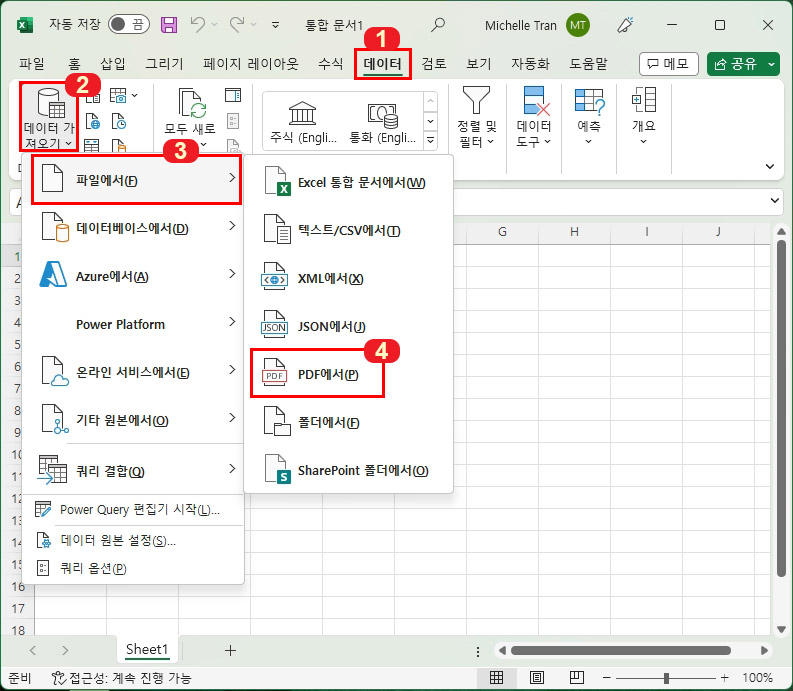
Task: Choose 텍스트/CSV에서 option
Action: click(348, 230)
